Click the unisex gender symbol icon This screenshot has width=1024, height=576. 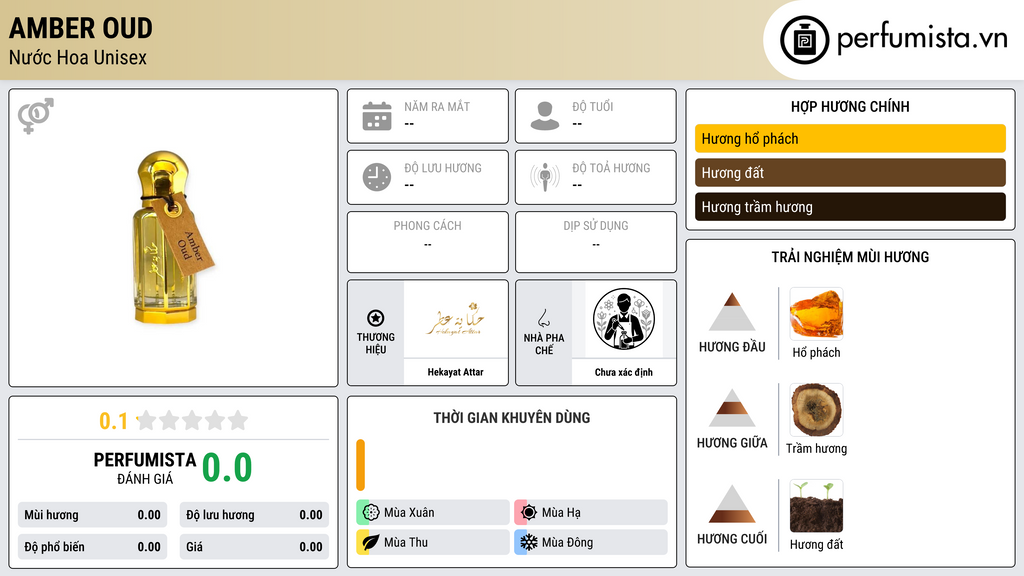(36, 116)
